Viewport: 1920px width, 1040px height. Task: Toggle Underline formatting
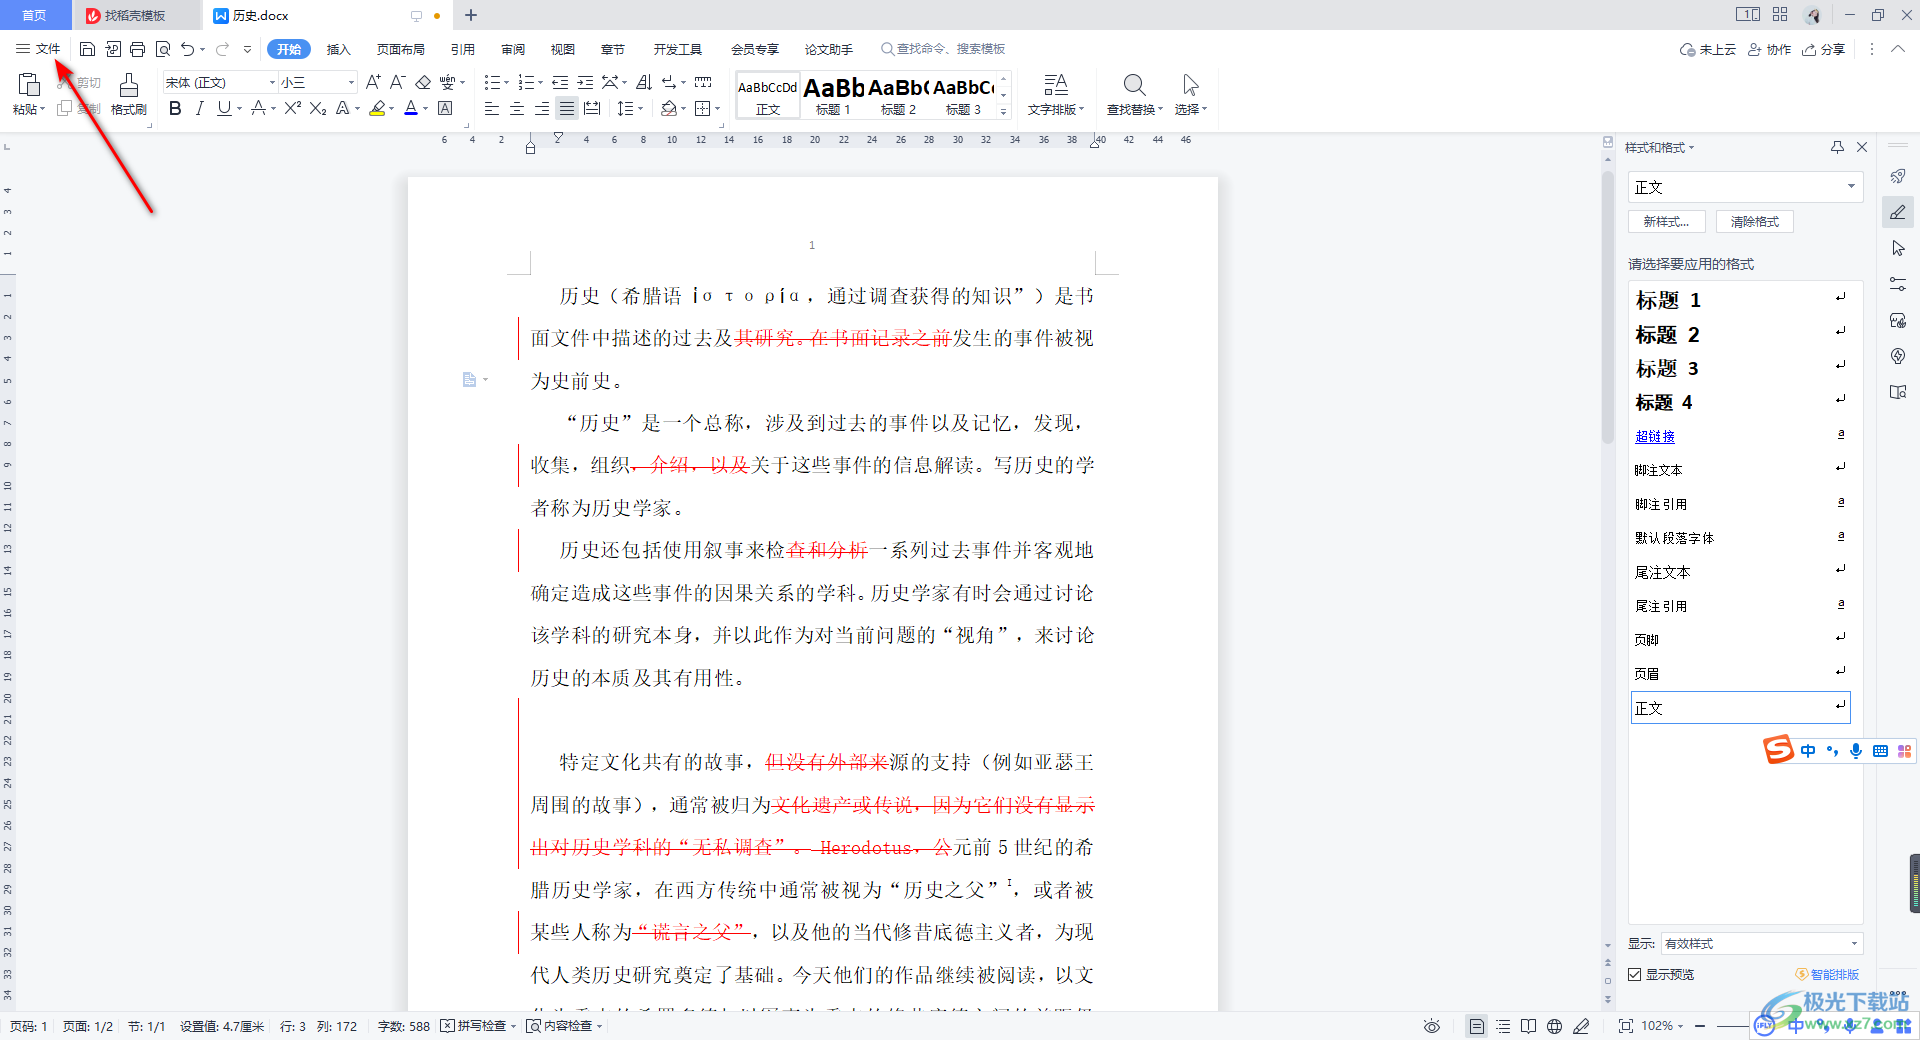[x=224, y=108]
